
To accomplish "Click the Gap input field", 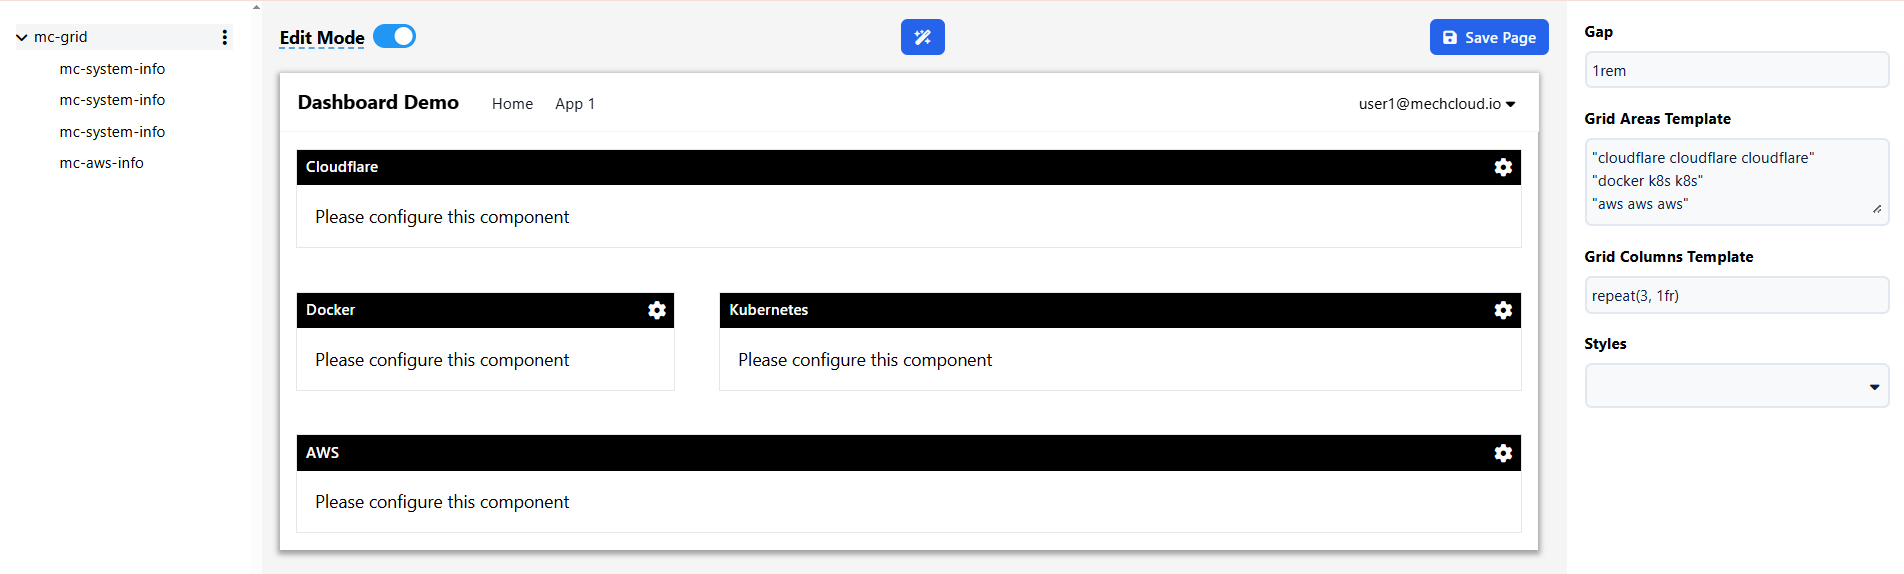I will tap(1736, 70).
